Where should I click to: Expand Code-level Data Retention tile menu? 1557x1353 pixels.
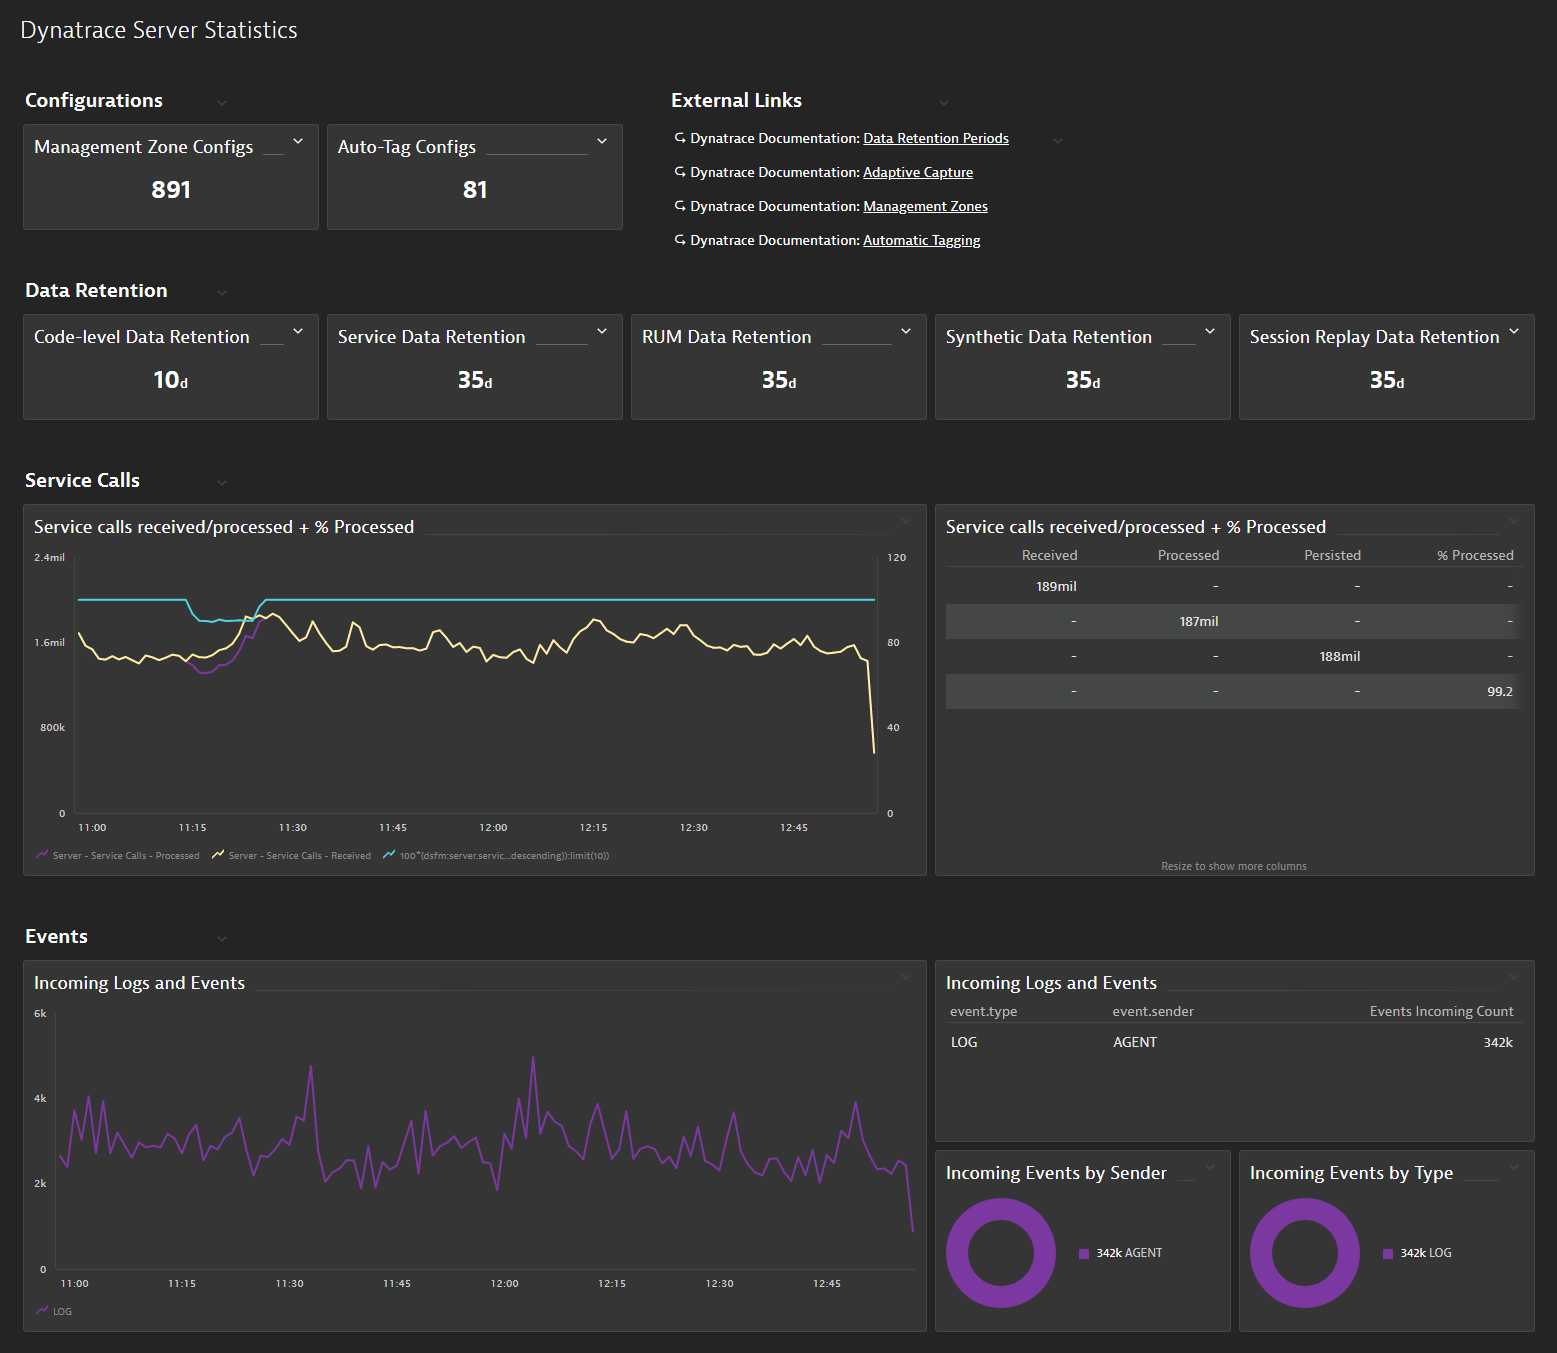(x=298, y=332)
